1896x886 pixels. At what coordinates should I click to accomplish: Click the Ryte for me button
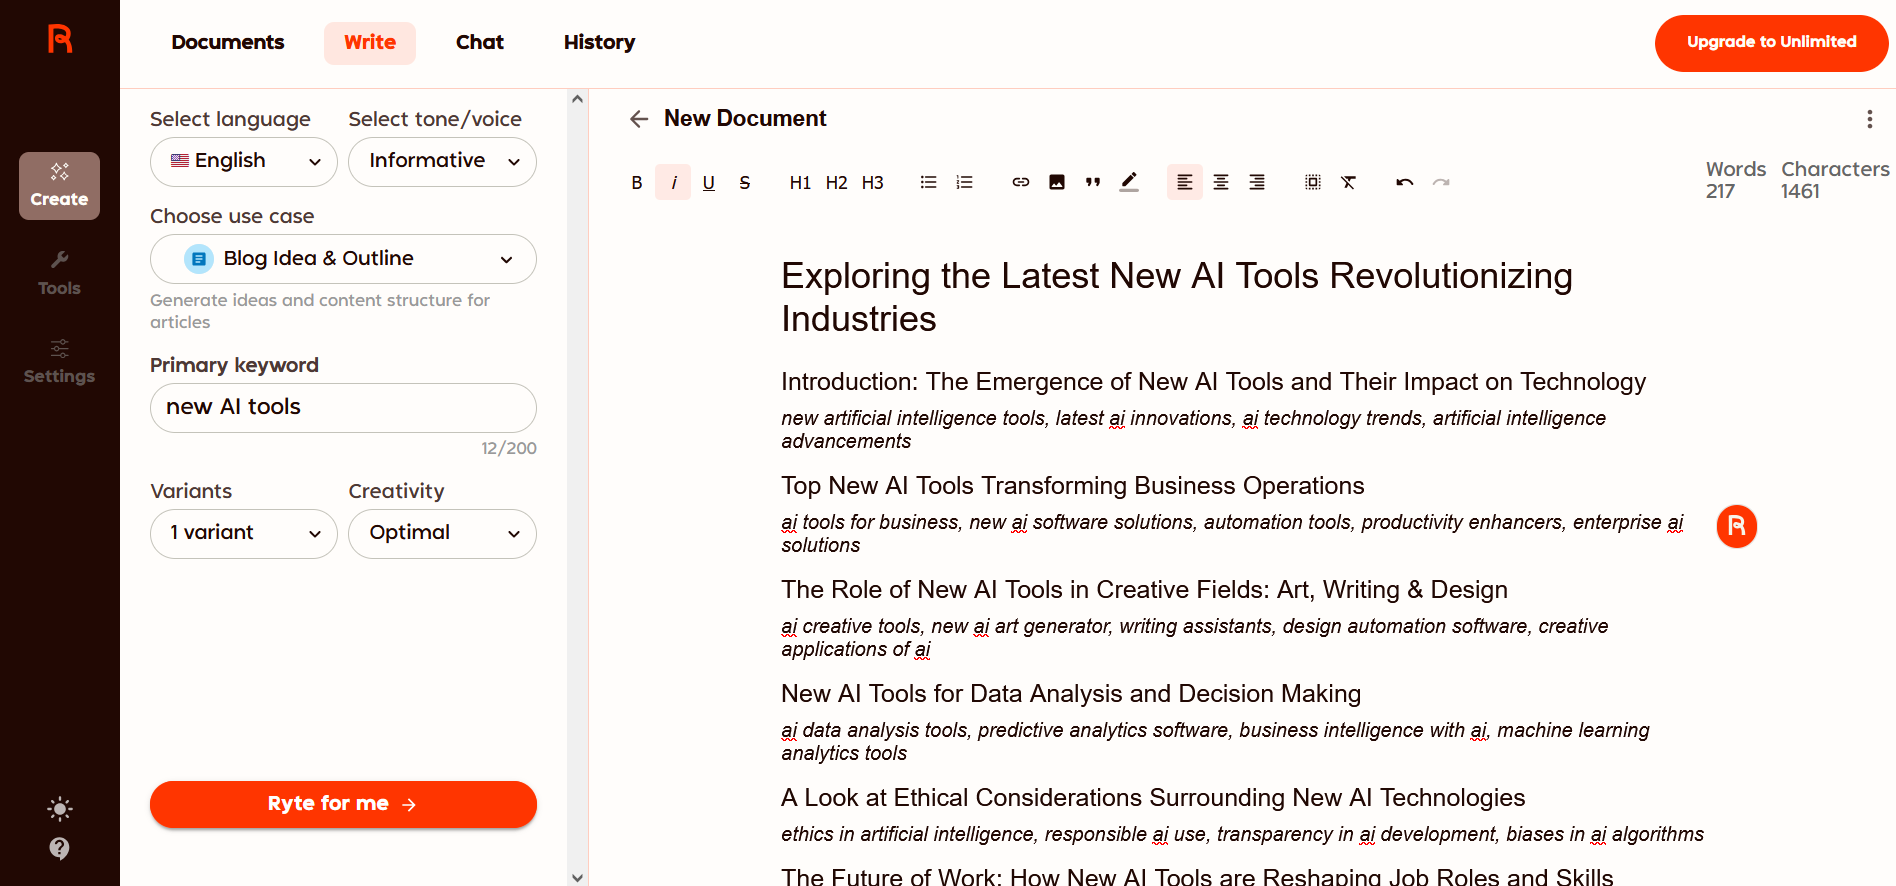click(x=343, y=804)
